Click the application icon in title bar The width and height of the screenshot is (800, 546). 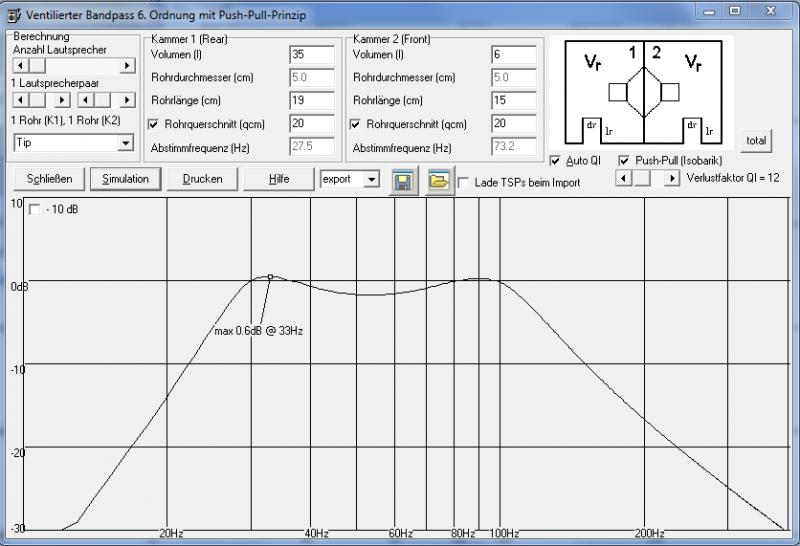[13, 11]
